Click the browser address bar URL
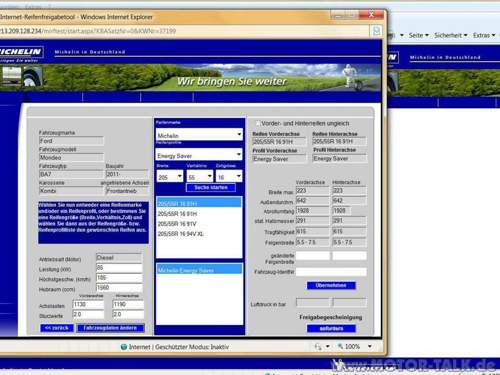The image size is (500, 375). 88,31
